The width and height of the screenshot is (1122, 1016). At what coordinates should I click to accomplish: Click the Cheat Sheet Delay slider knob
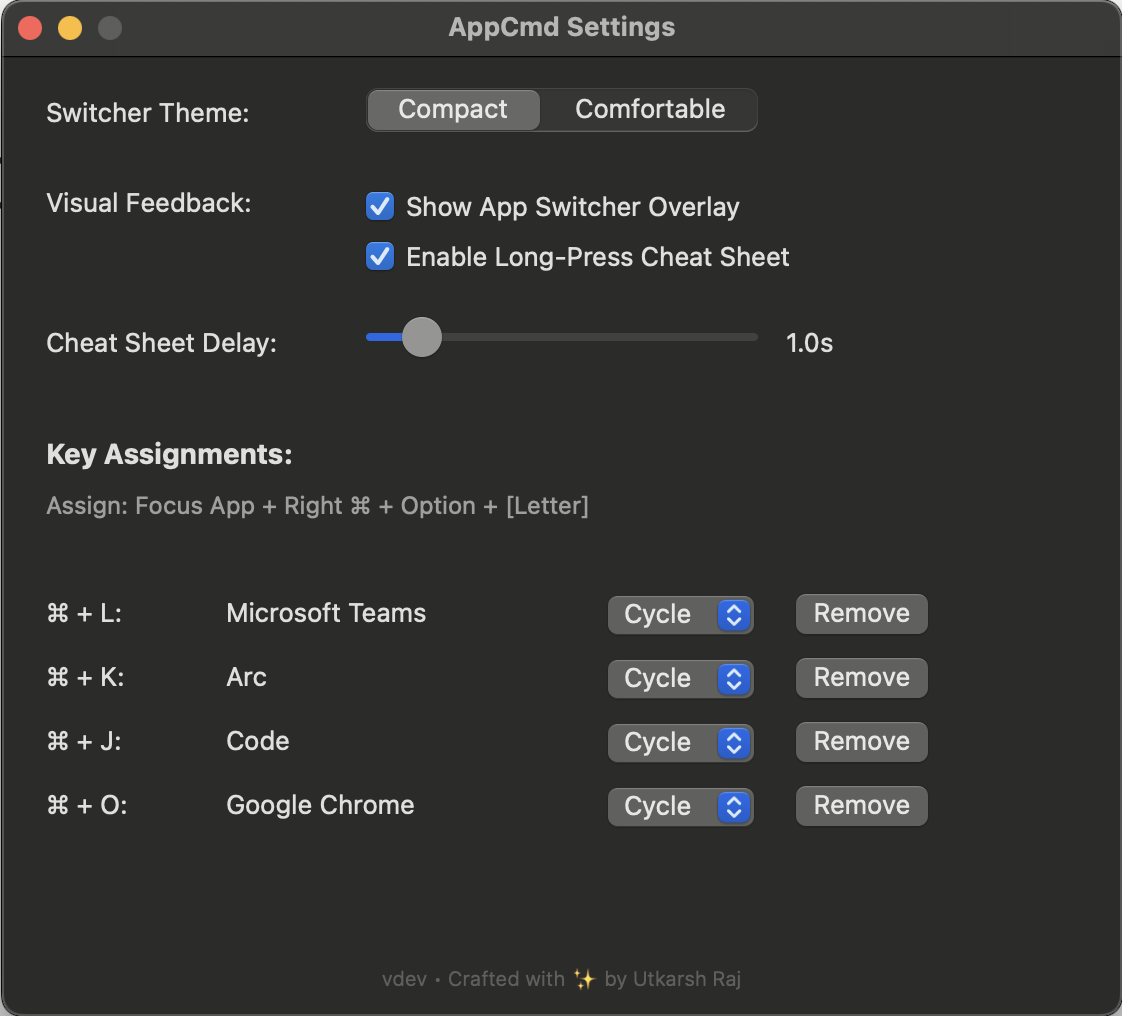click(x=421, y=337)
